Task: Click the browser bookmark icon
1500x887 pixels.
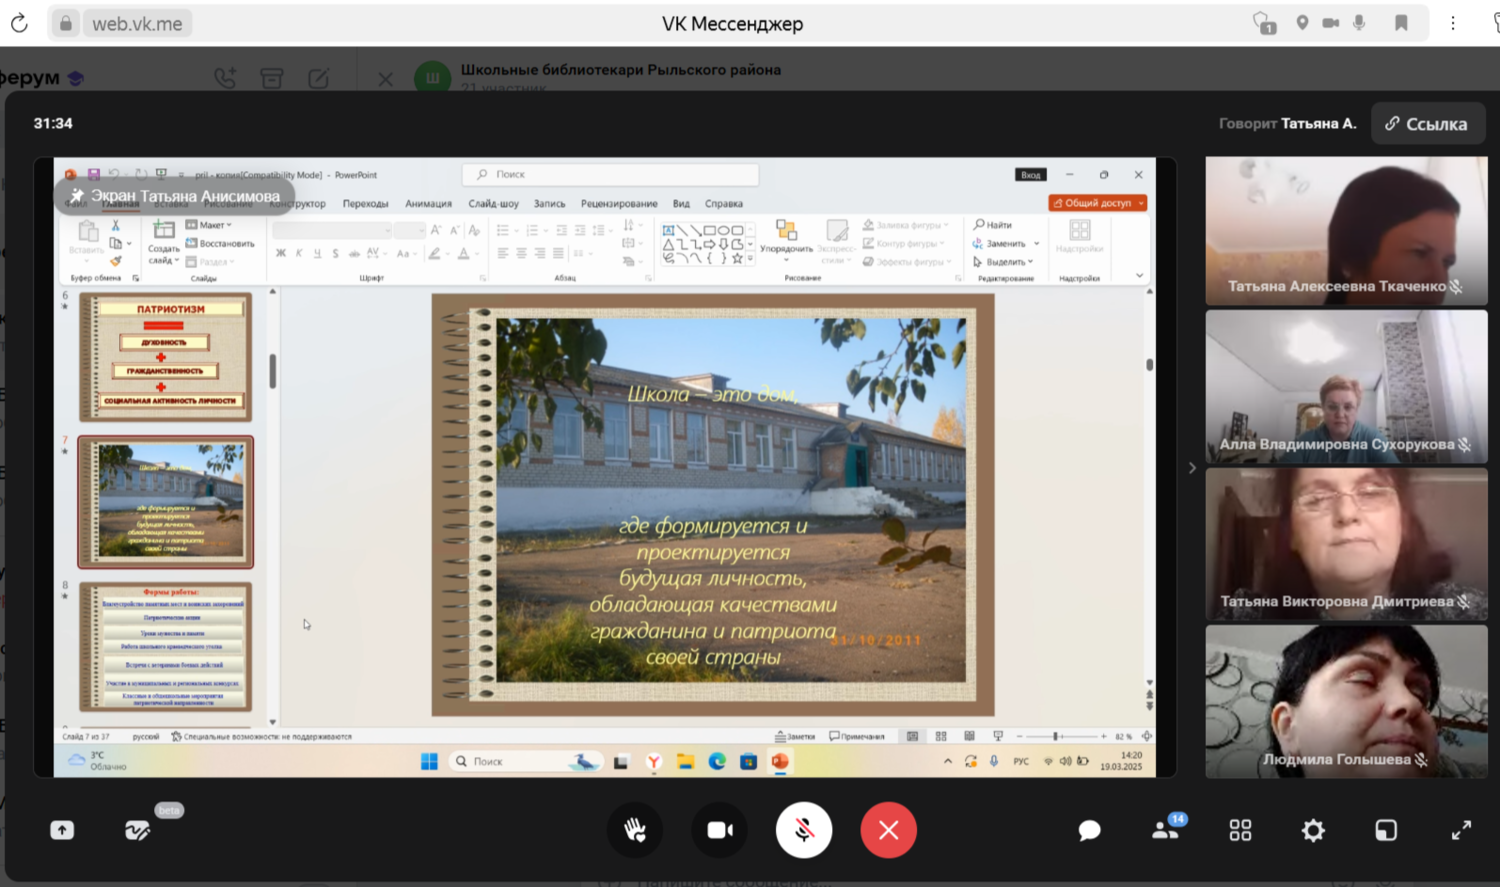Action: (1401, 23)
